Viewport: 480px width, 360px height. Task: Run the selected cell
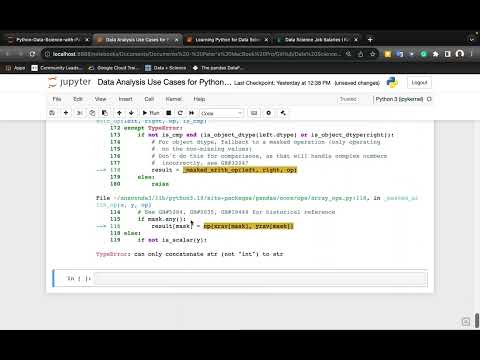click(x=151, y=113)
